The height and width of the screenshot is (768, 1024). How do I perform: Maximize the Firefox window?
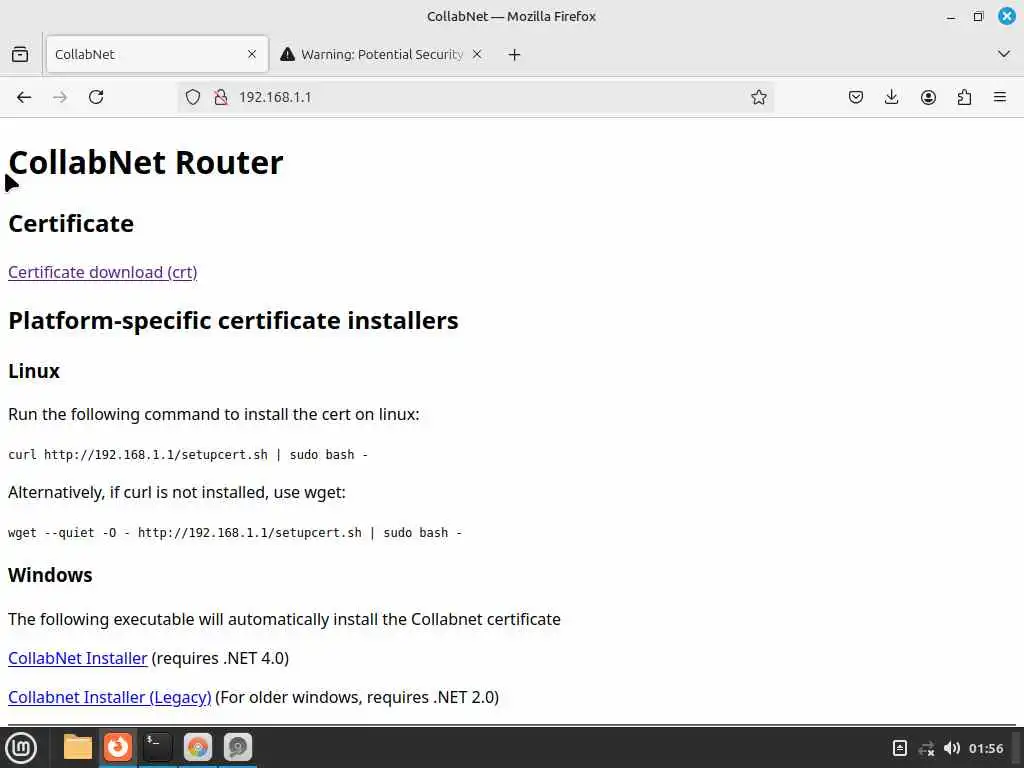click(x=978, y=17)
